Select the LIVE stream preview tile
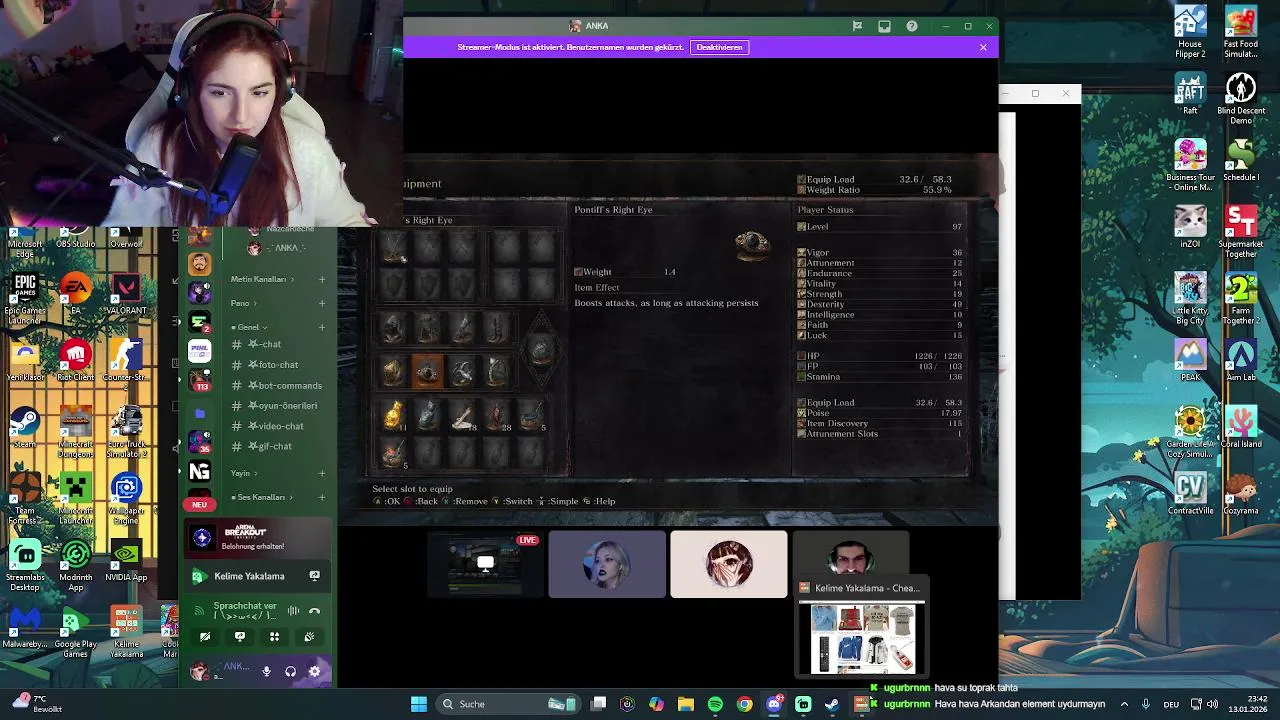The image size is (1280, 720). [485, 564]
